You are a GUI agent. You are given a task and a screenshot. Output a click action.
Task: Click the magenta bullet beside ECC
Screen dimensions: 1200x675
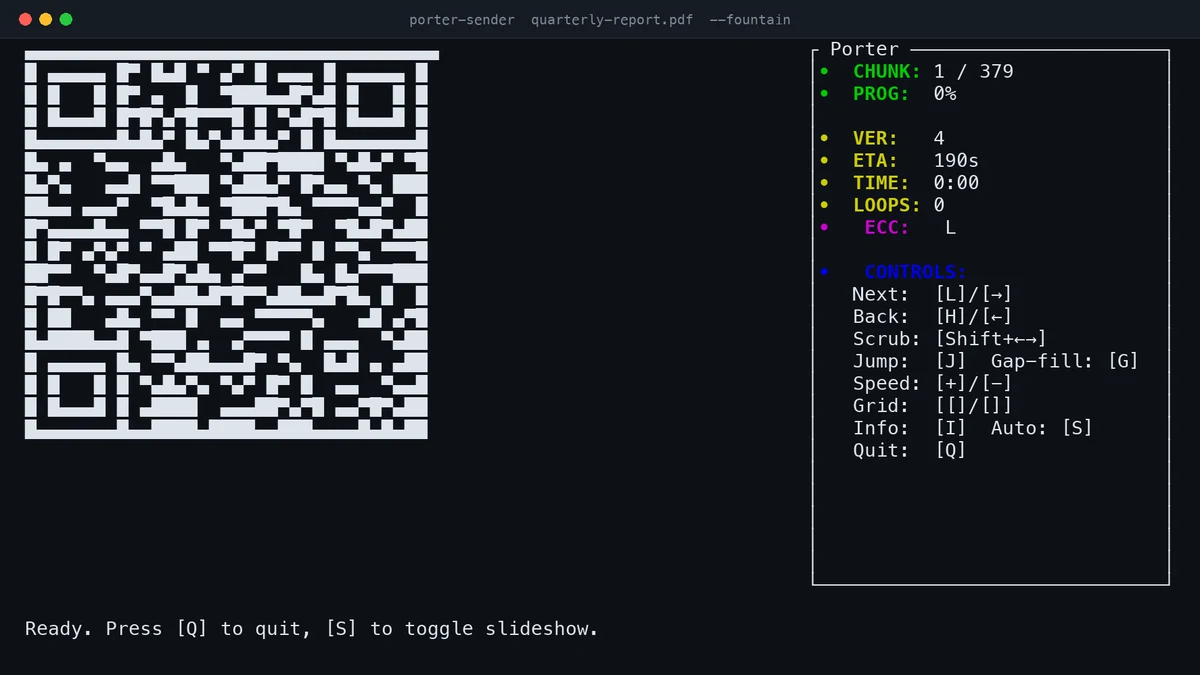825,227
